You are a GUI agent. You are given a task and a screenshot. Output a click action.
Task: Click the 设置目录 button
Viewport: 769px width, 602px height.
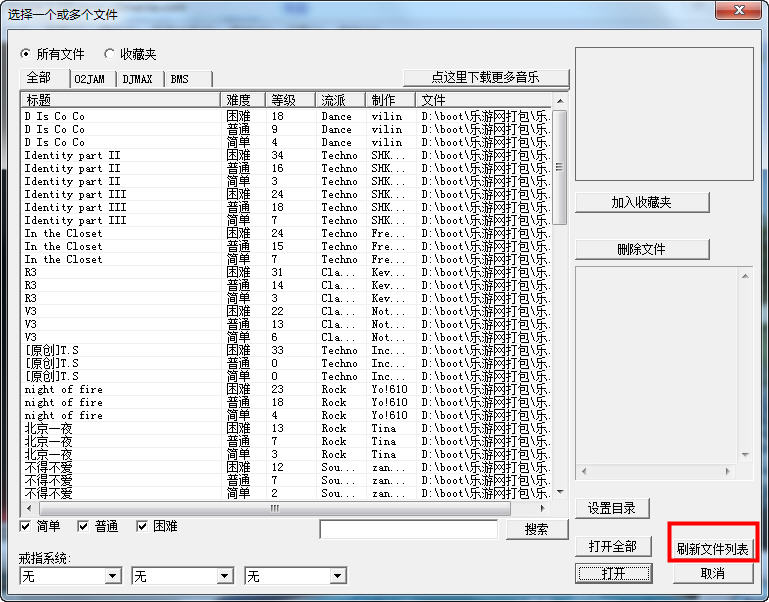(x=612, y=508)
